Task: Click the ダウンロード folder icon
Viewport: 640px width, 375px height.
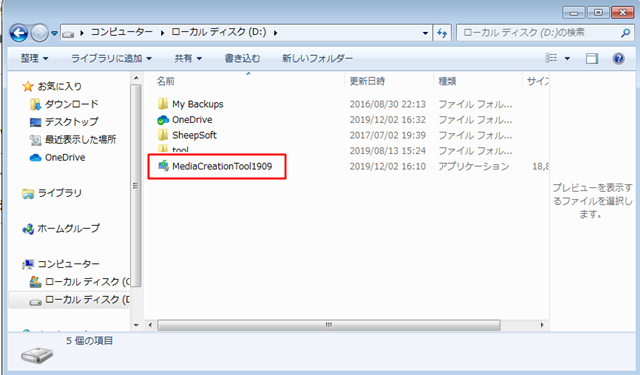Action: [x=36, y=104]
